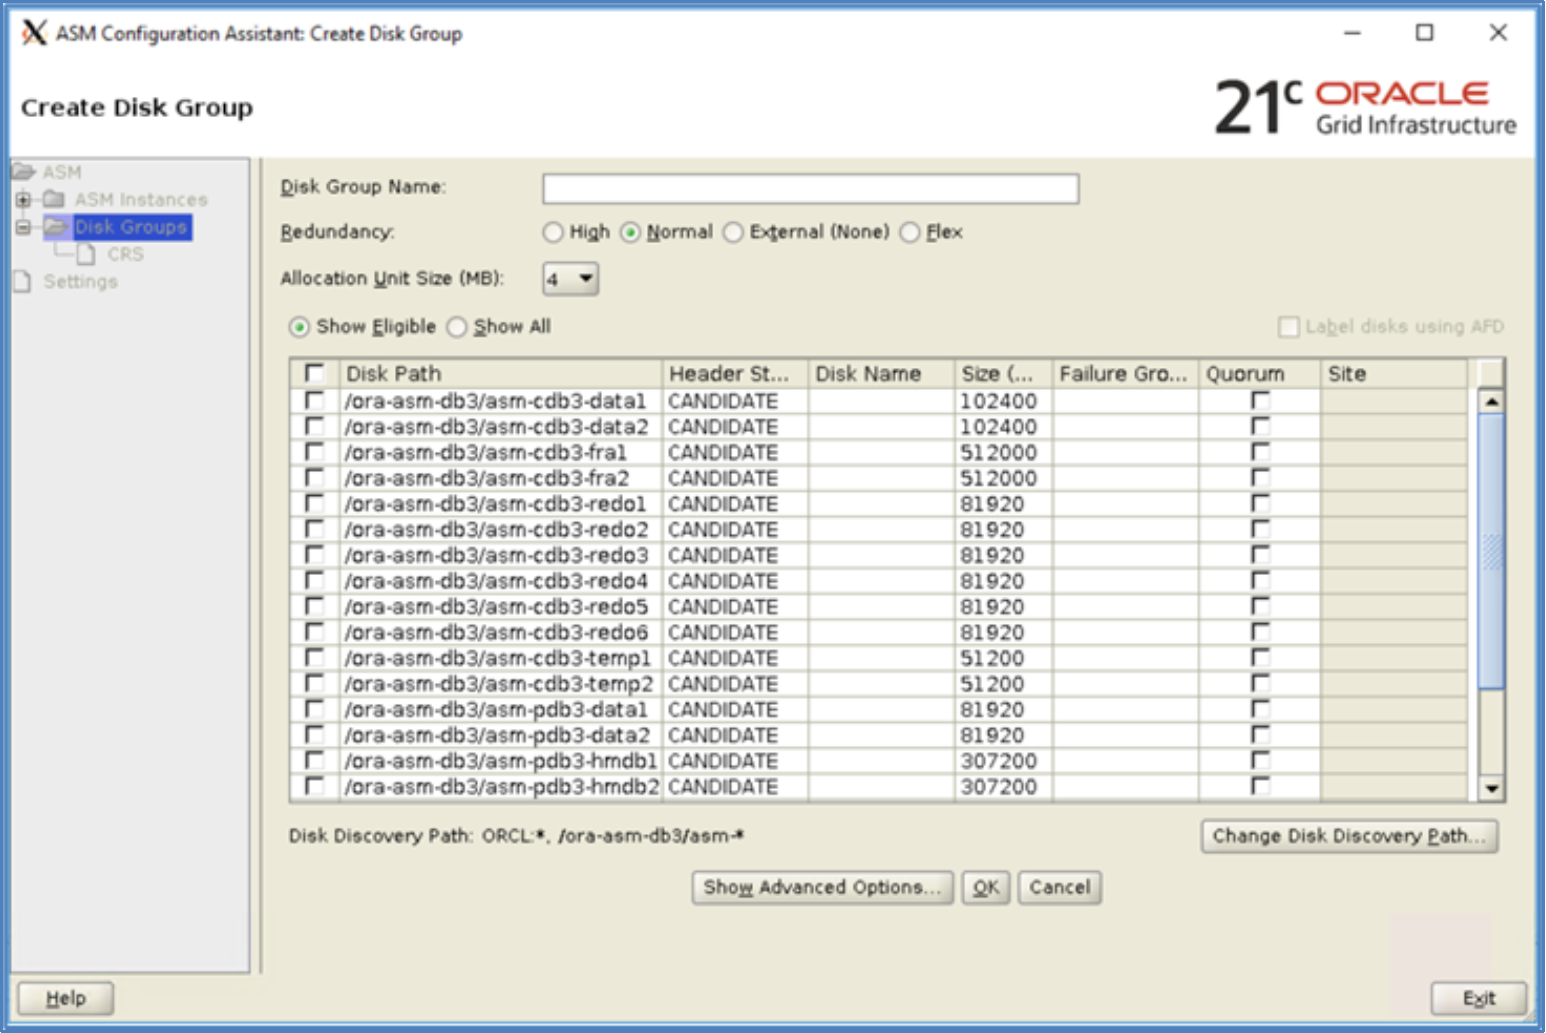The height and width of the screenshot is (1033, 1546).
Task: Check the asm-cdb3-fra1 disk checkbox
Action: coord(314,452)
